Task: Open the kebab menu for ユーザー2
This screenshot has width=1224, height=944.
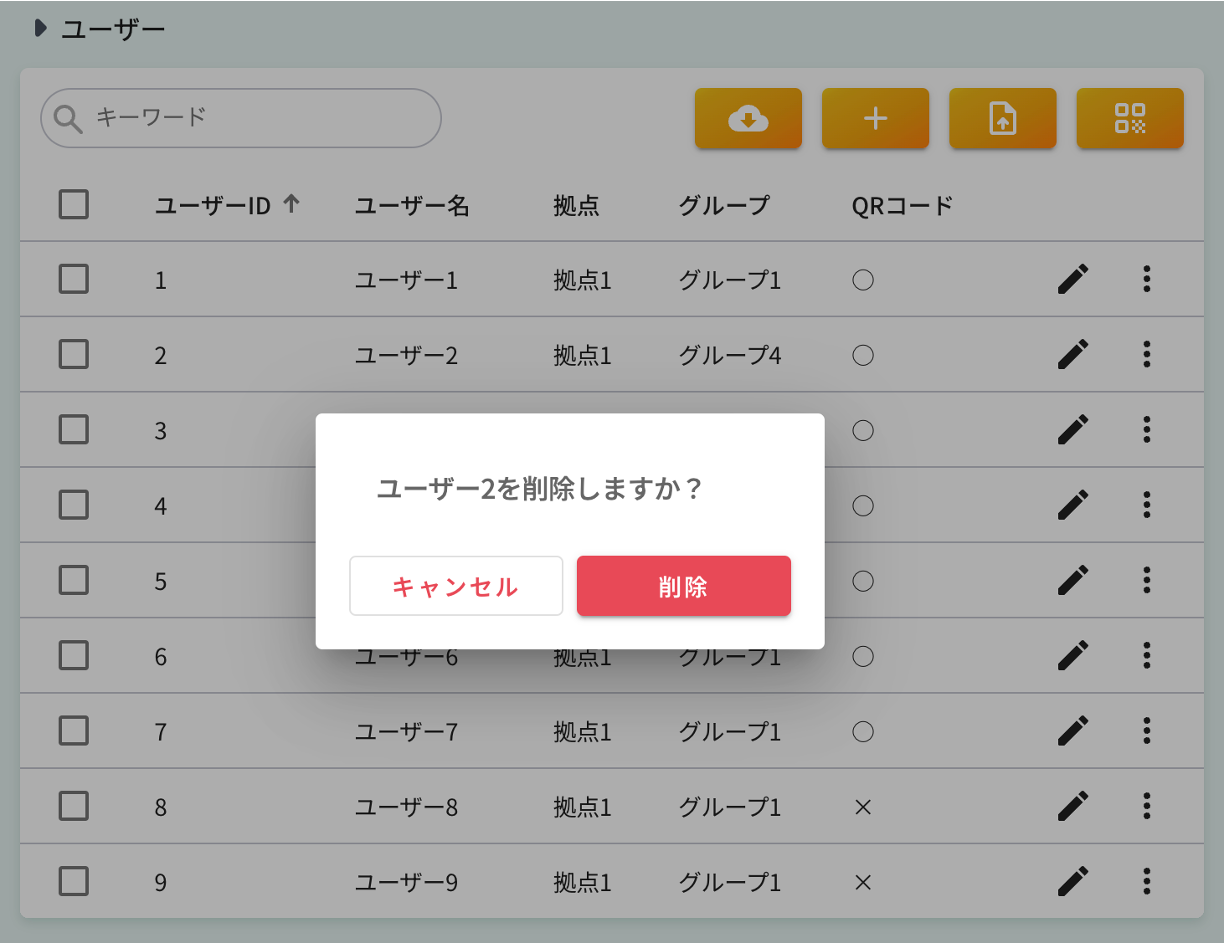Action: 1146,354
